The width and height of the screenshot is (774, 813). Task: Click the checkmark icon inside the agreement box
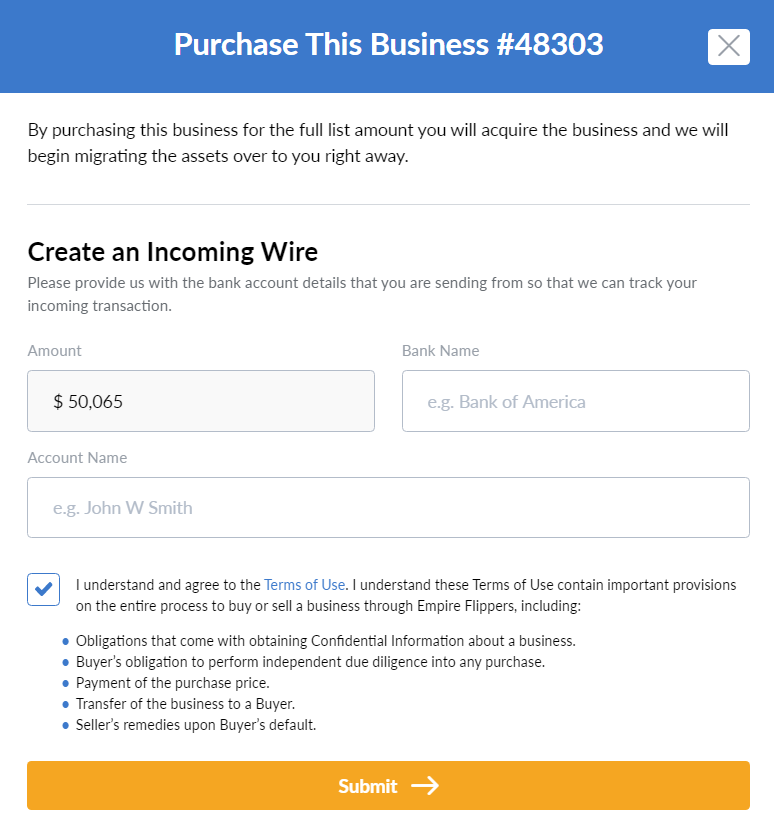pyautogui.click(x=43, y=589)
